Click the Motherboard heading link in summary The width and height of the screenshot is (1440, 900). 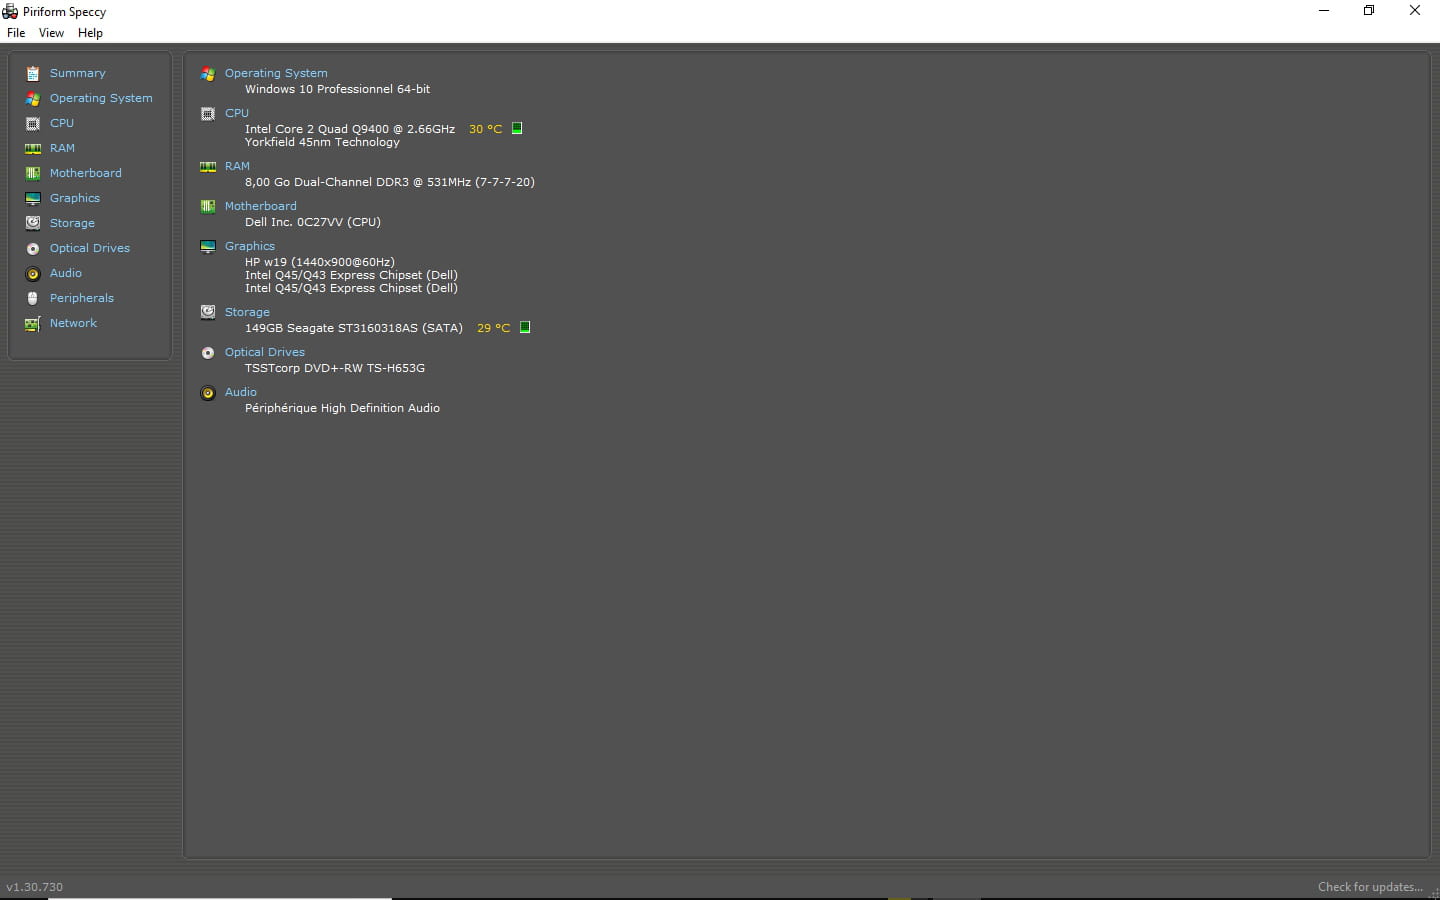click(x=261, y=206)
